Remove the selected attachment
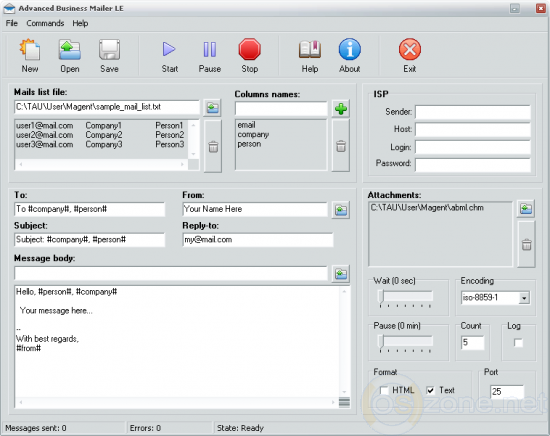 coord(526,244)
